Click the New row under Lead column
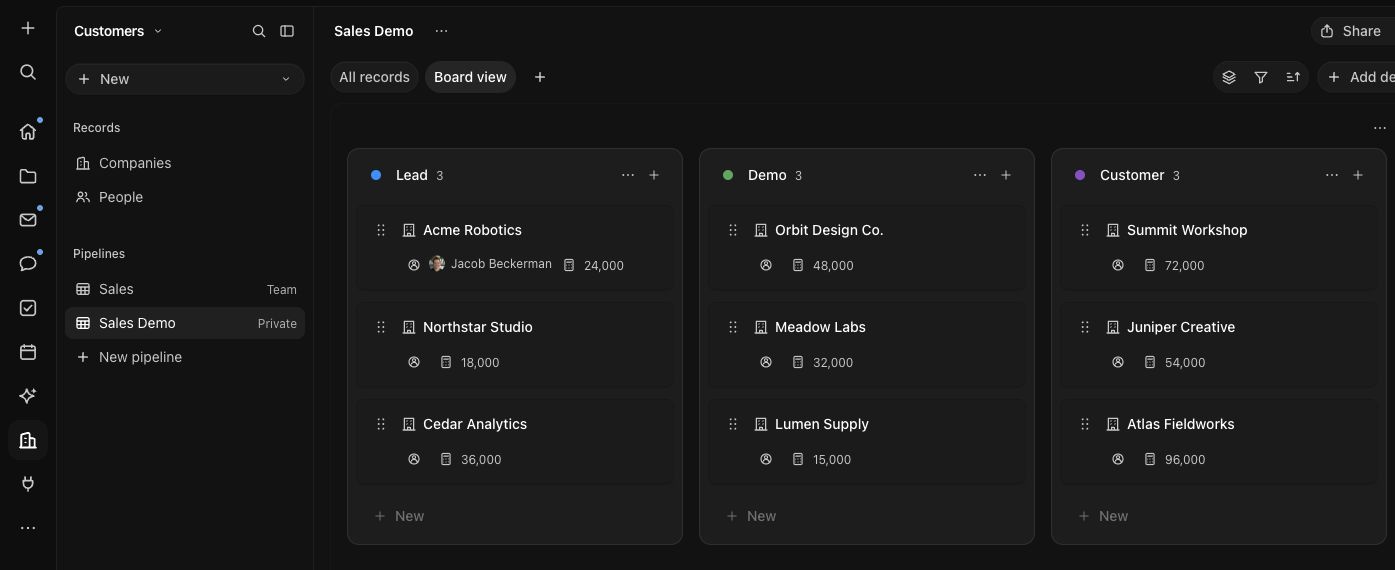The height and width of the screenshot is (570, 1395). click(x=515, y=516)
